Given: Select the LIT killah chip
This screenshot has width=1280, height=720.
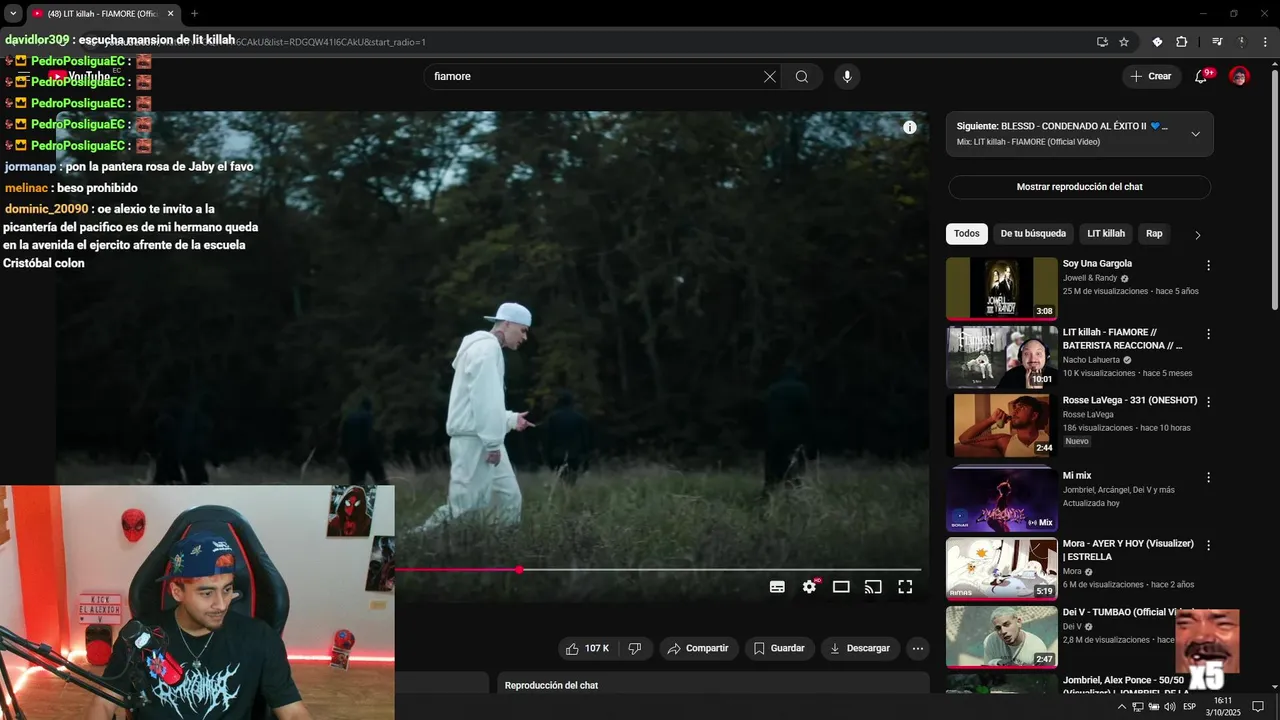Looking at the screenshot, I should [x=1106, y=234].
